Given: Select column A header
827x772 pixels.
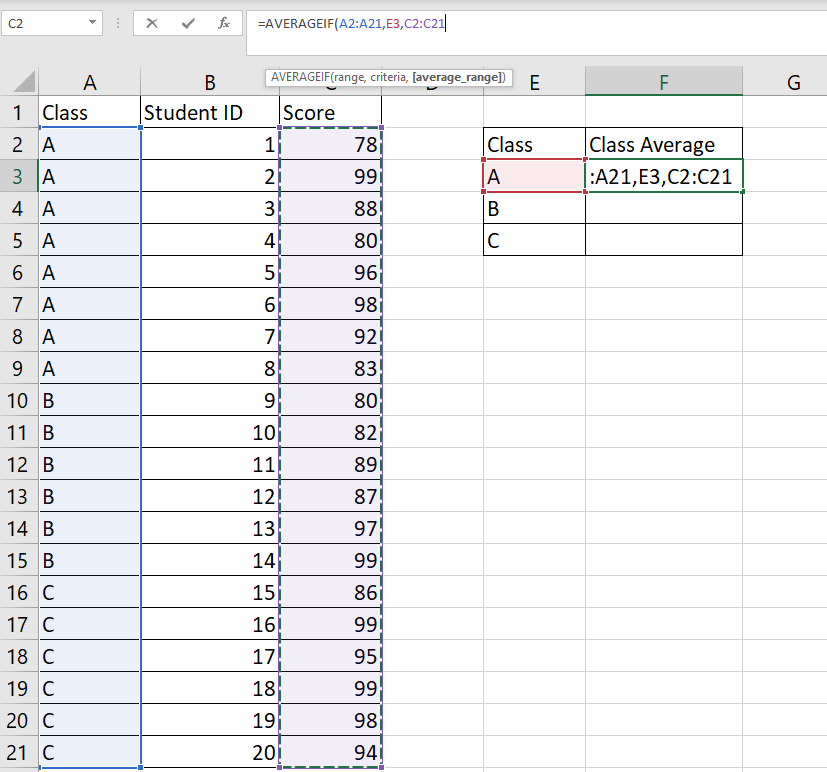Looking at the screenshot, I should pyautogui.click(x=88, y=81).
